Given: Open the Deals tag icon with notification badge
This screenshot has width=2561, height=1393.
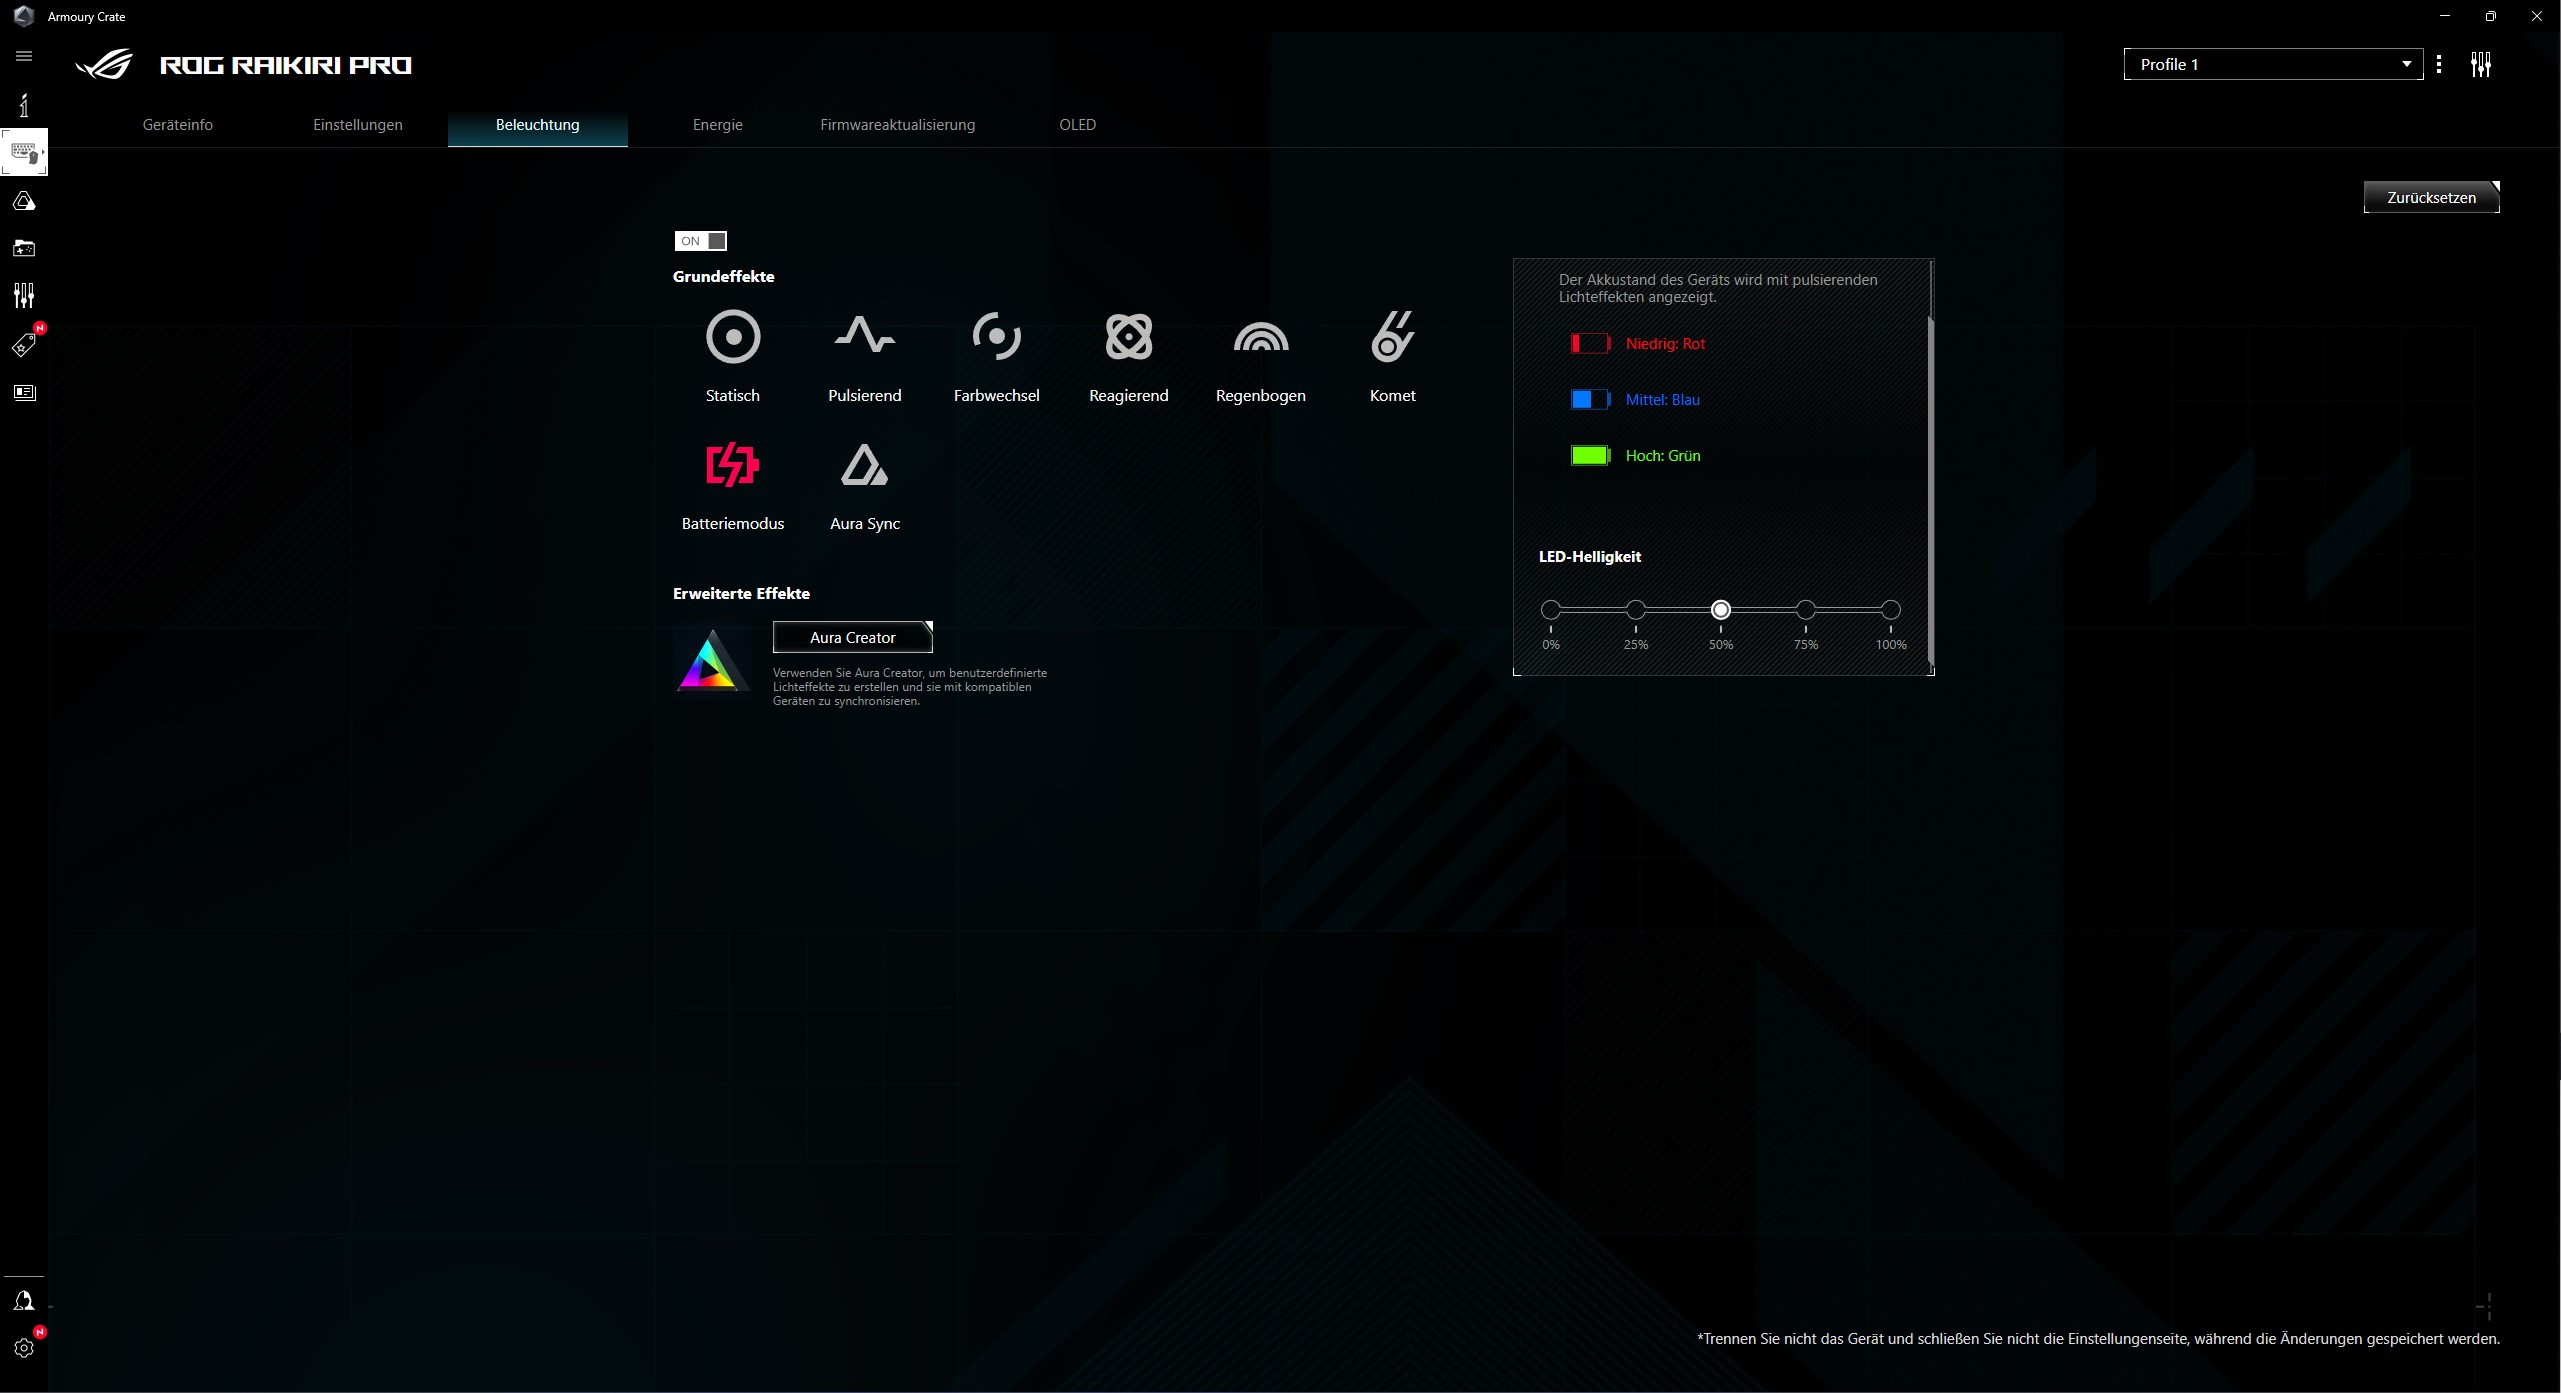Looking at the screenshot, I should coord(24,345).
